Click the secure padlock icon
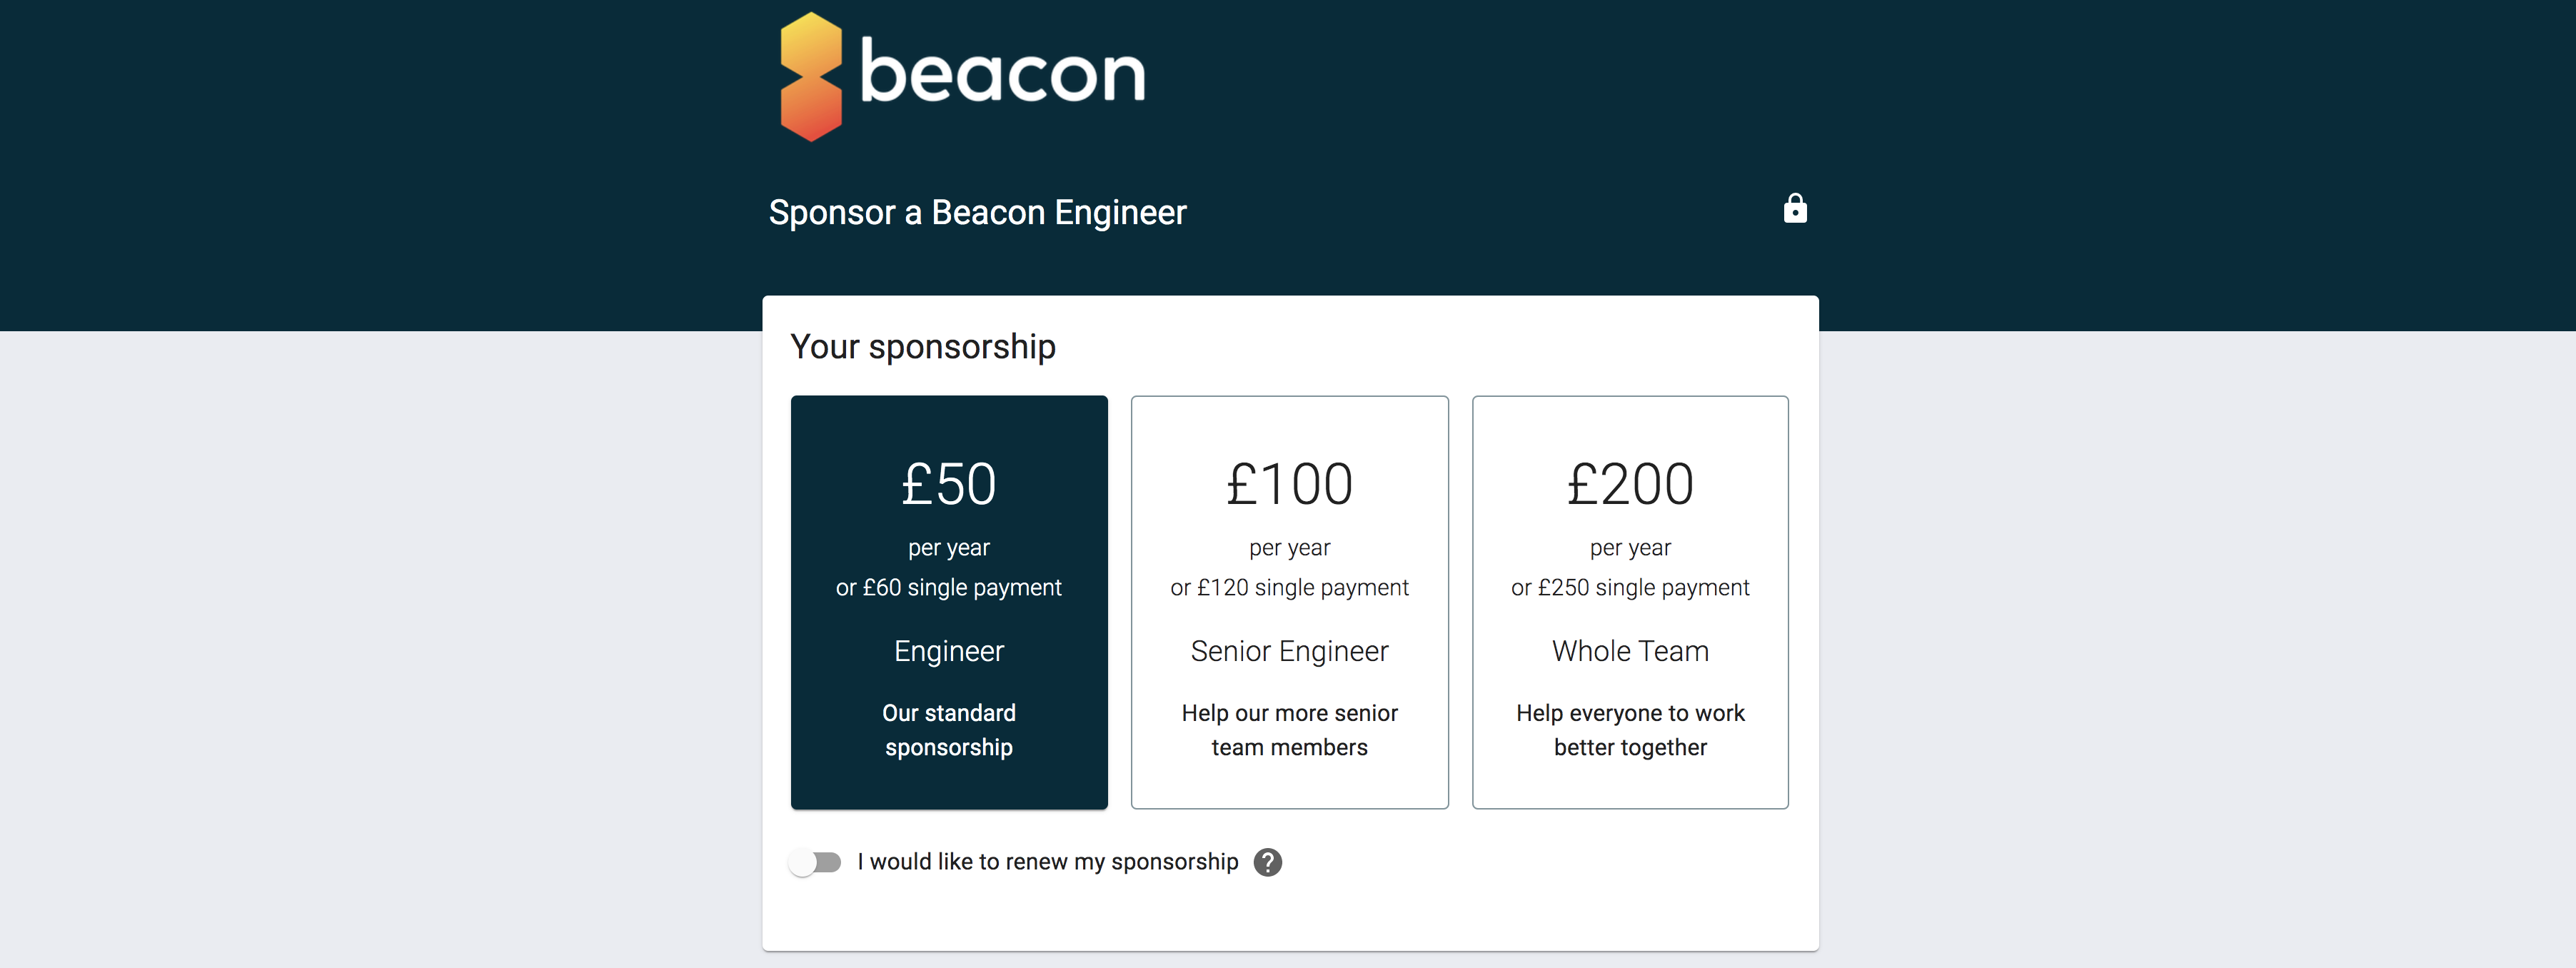 coord(1795,209)
